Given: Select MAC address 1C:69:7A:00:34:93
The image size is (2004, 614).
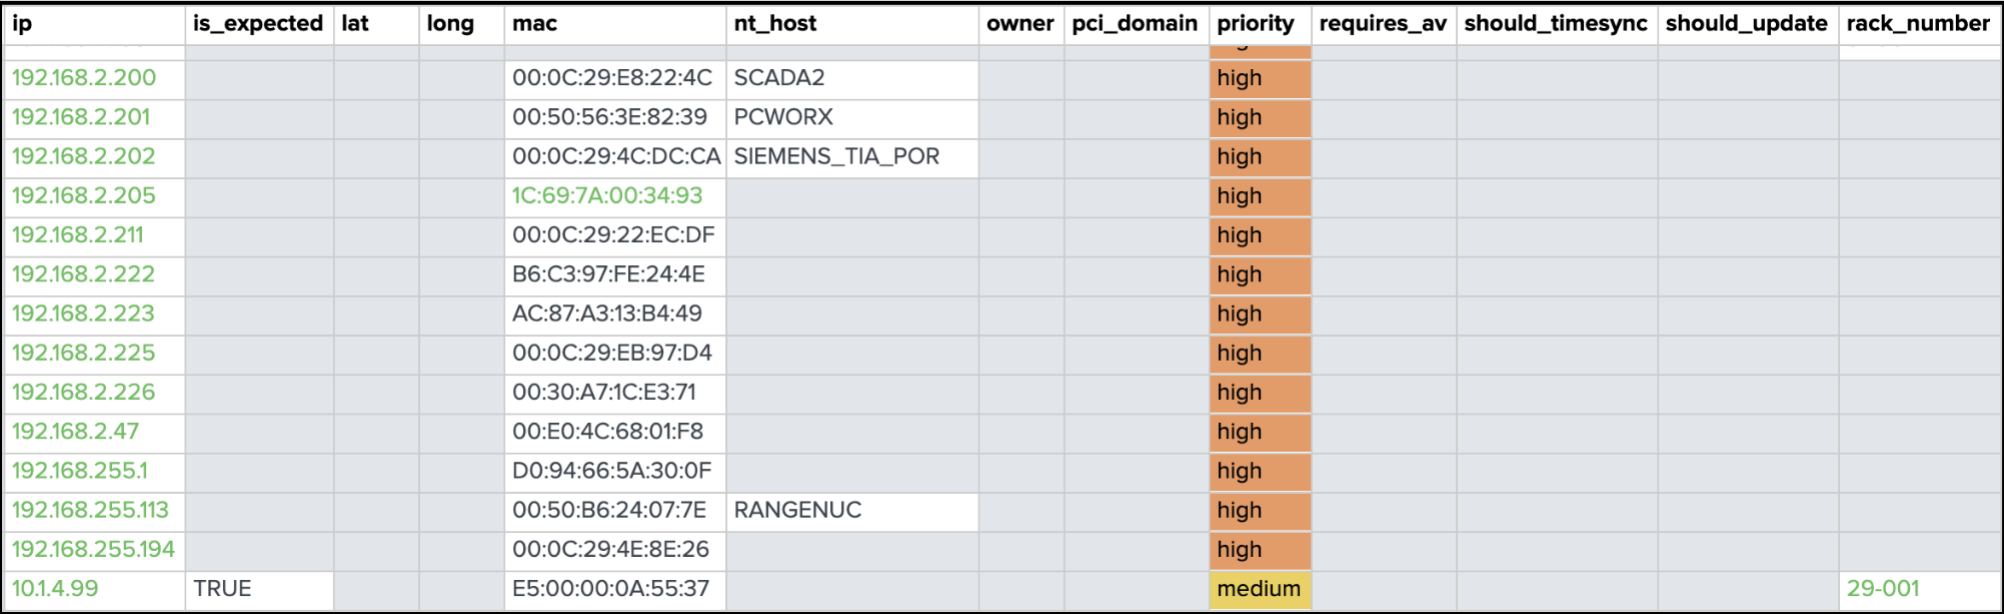Looking at the screenshot, I should (607, 196).
